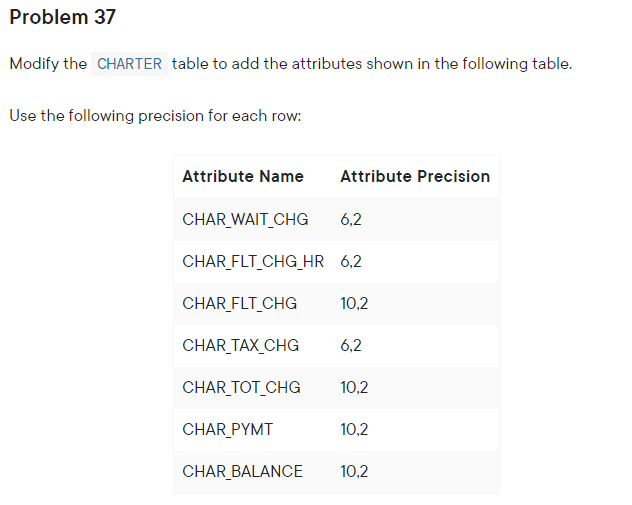Click the 'Use the following precision' sentence
This screenshot has height=505, width=632.
155,116
